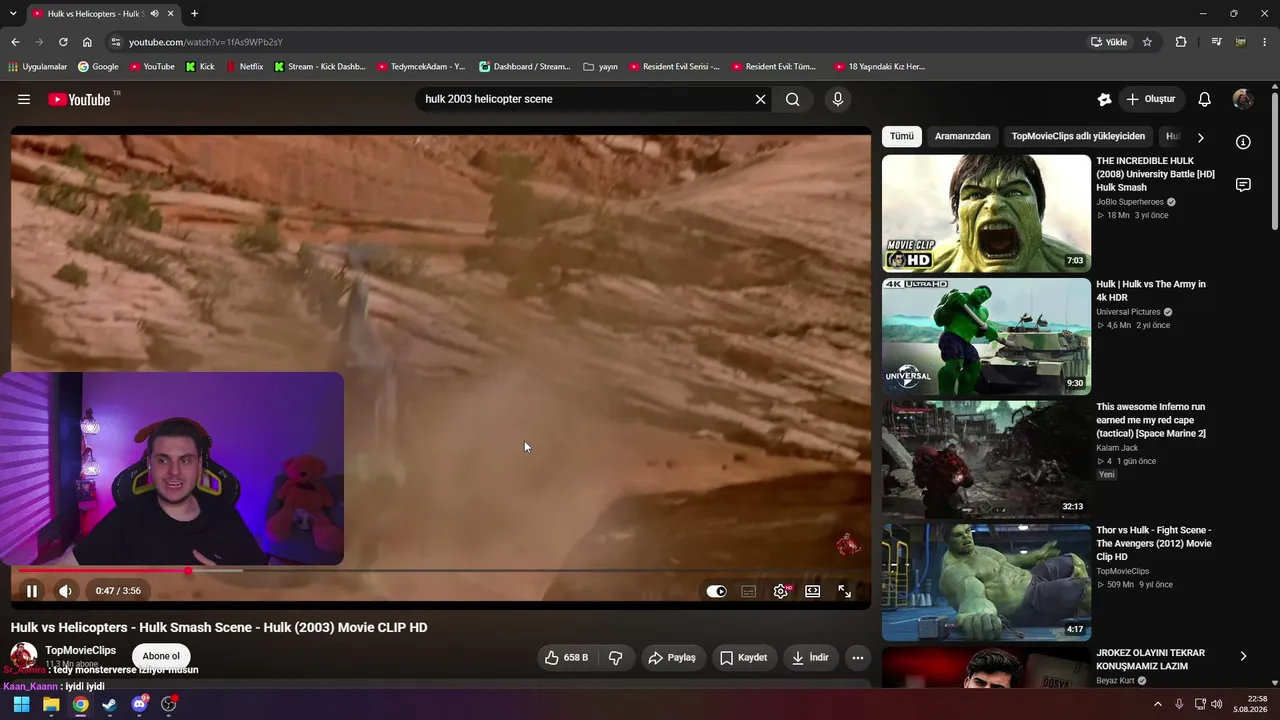Screen dimensions: 1280x720
Task: Click the star-shaped icon beside Oluştur
Action: [1104, 99]
